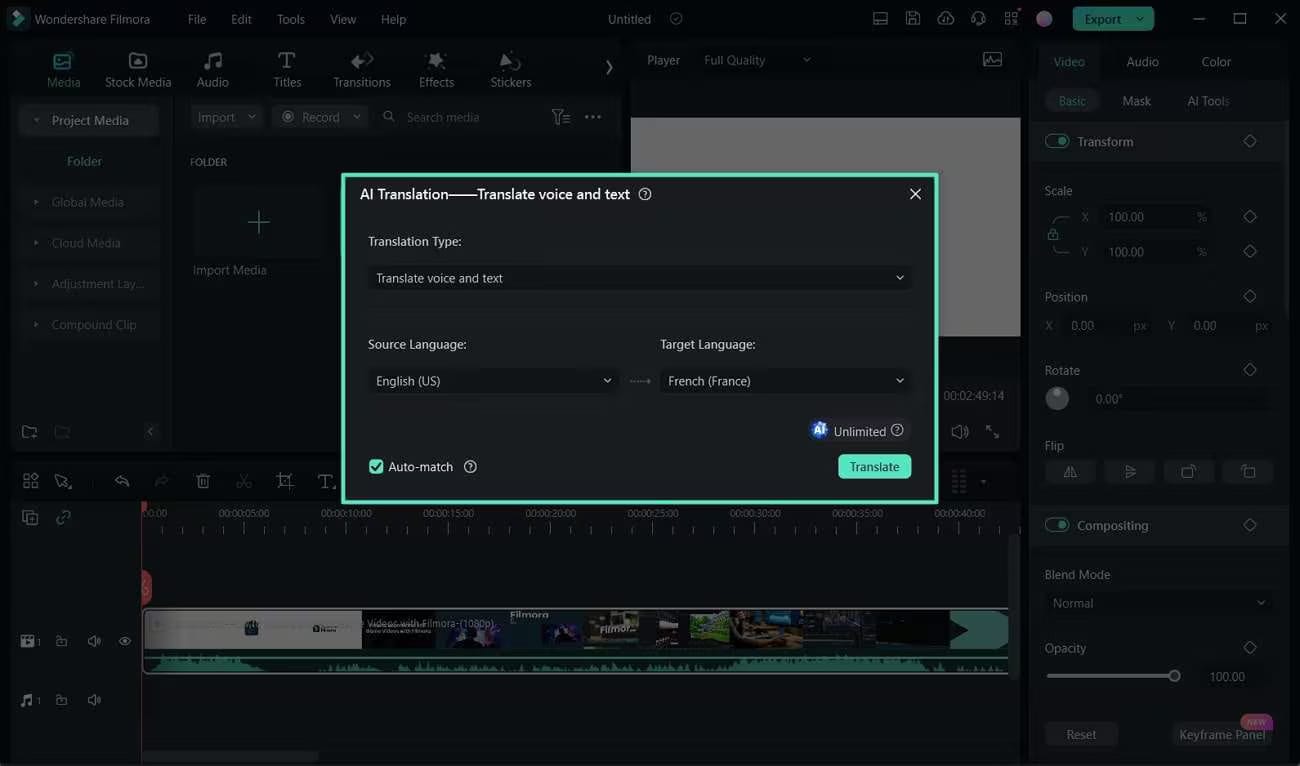Open the Tools menu
The height and width of the screenshot is (766, 1300).
291,19
